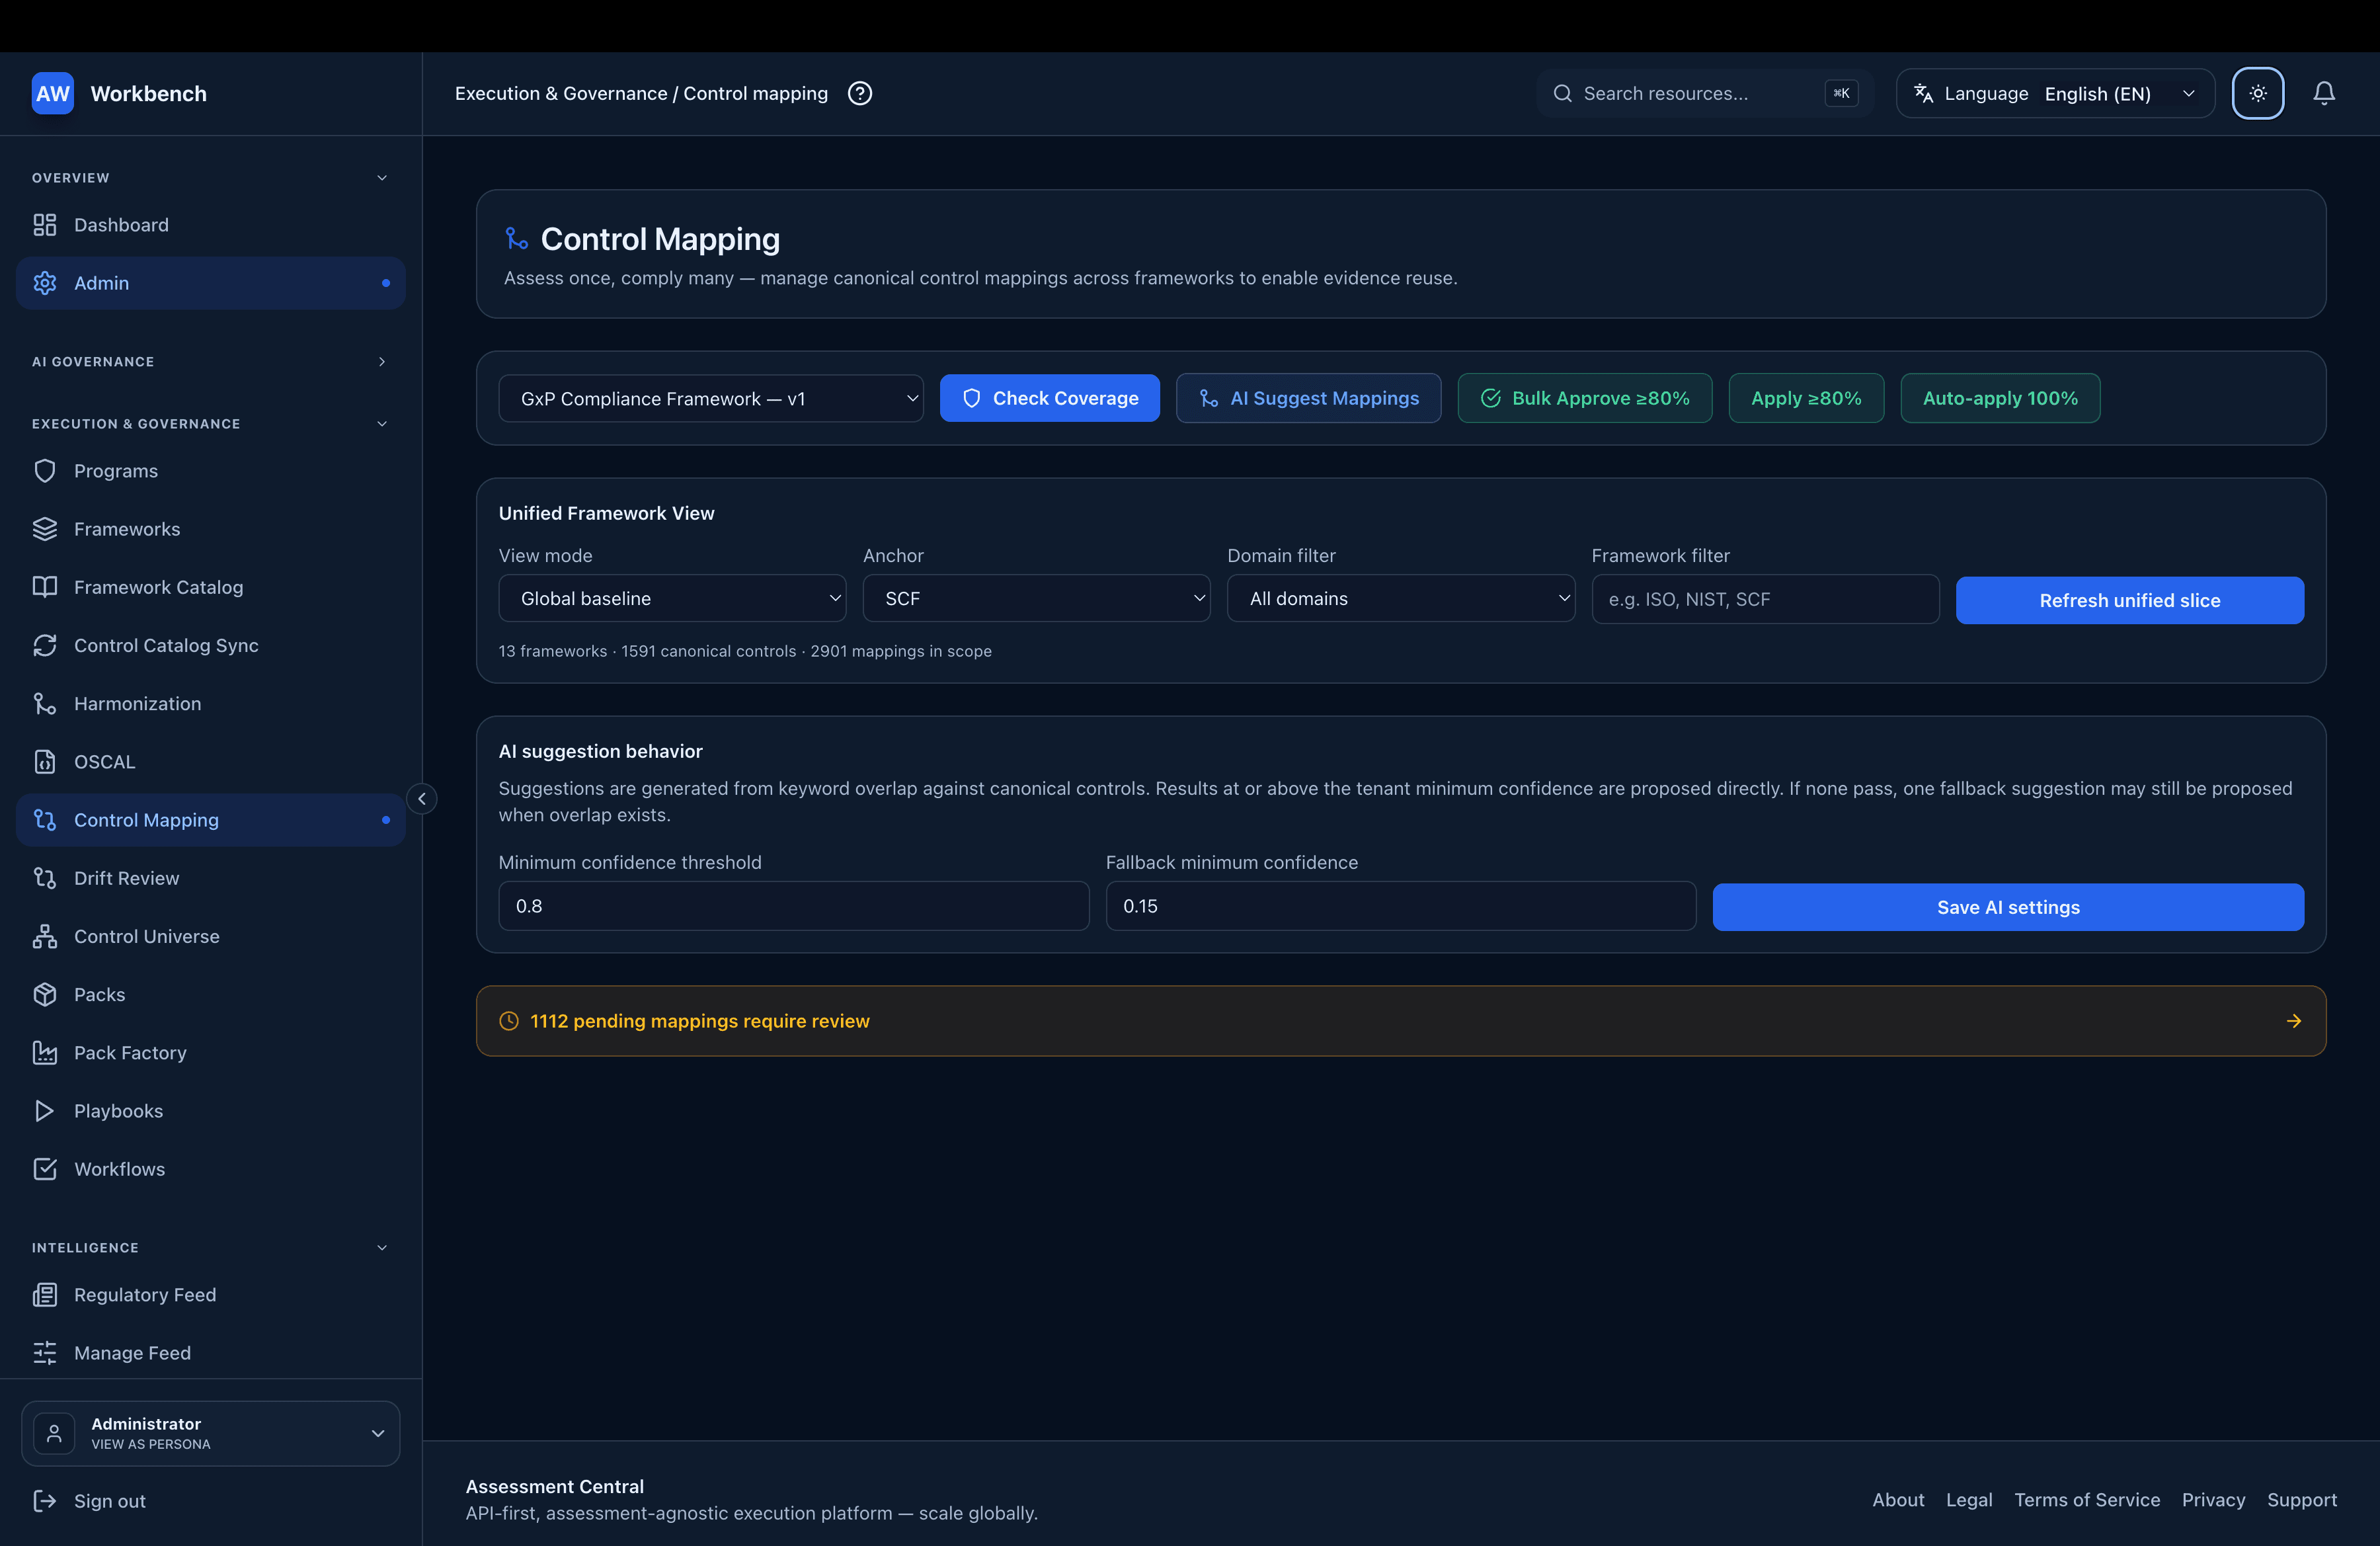The image size is (2380, 1546).
Task: Click the Administrator persona avatar icon
Action: [x=54, y=1433]
